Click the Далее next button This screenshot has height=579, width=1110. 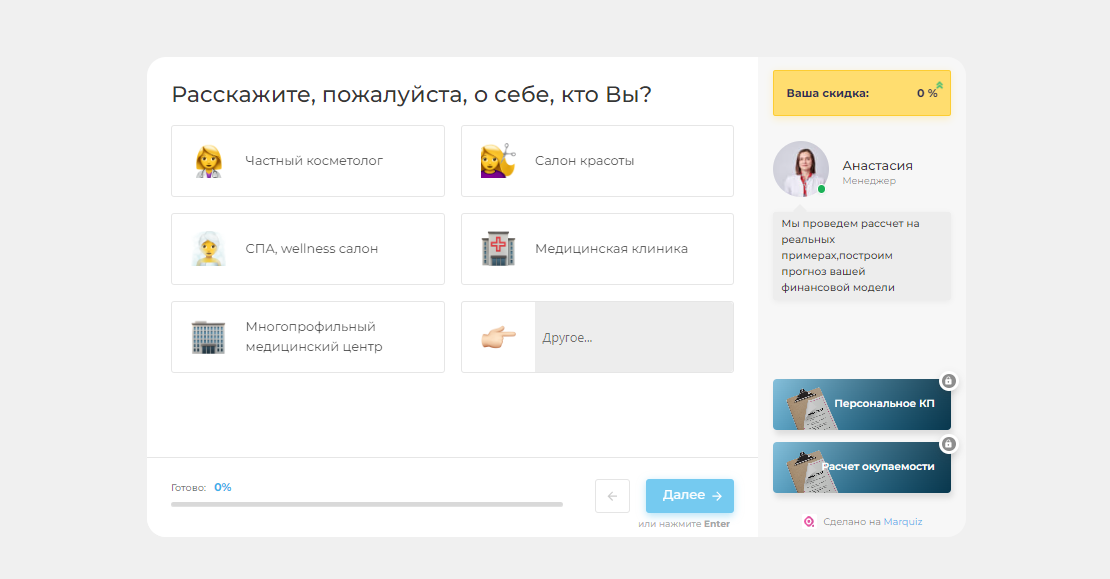coord(690,495)
